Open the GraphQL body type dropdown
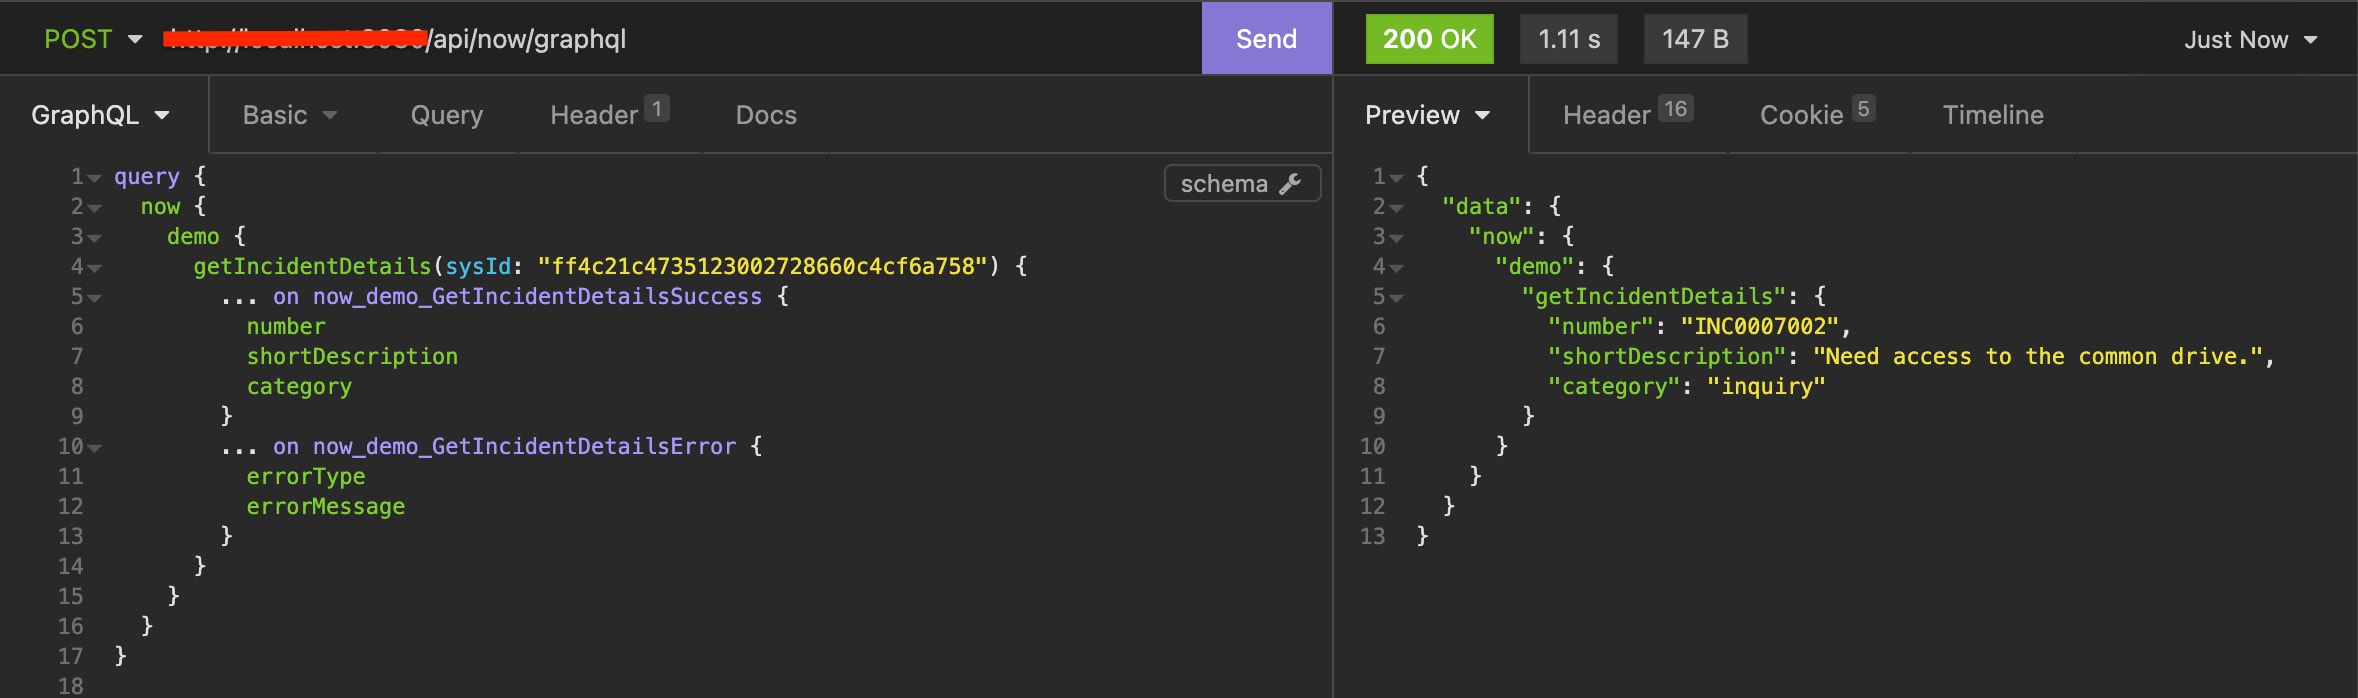2358x698 pixels. (x=100, y=115)
